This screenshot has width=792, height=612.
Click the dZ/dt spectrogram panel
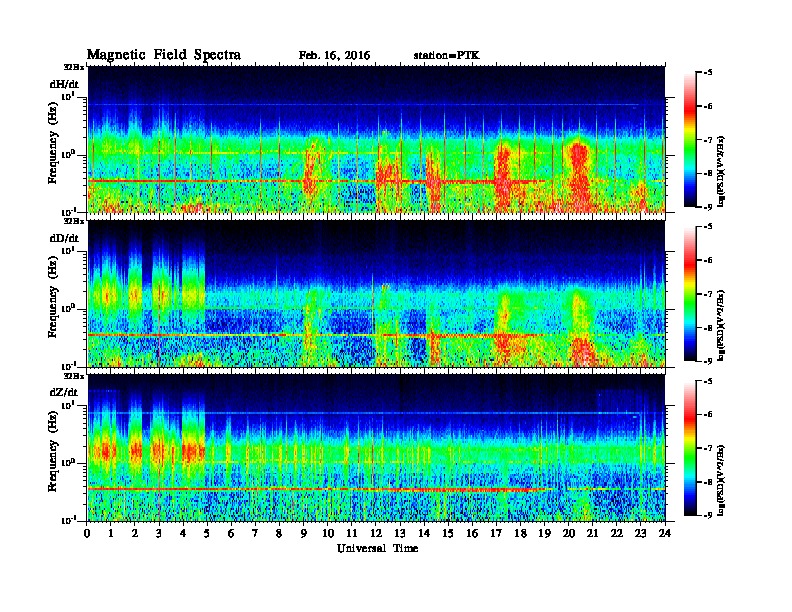[376, 448]
